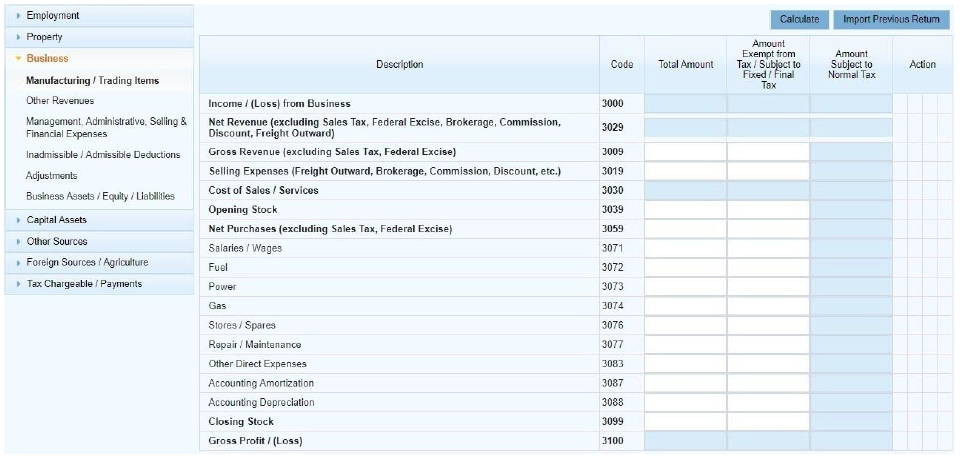Expand the Property section
961x460 pixels.
(99, 37)
